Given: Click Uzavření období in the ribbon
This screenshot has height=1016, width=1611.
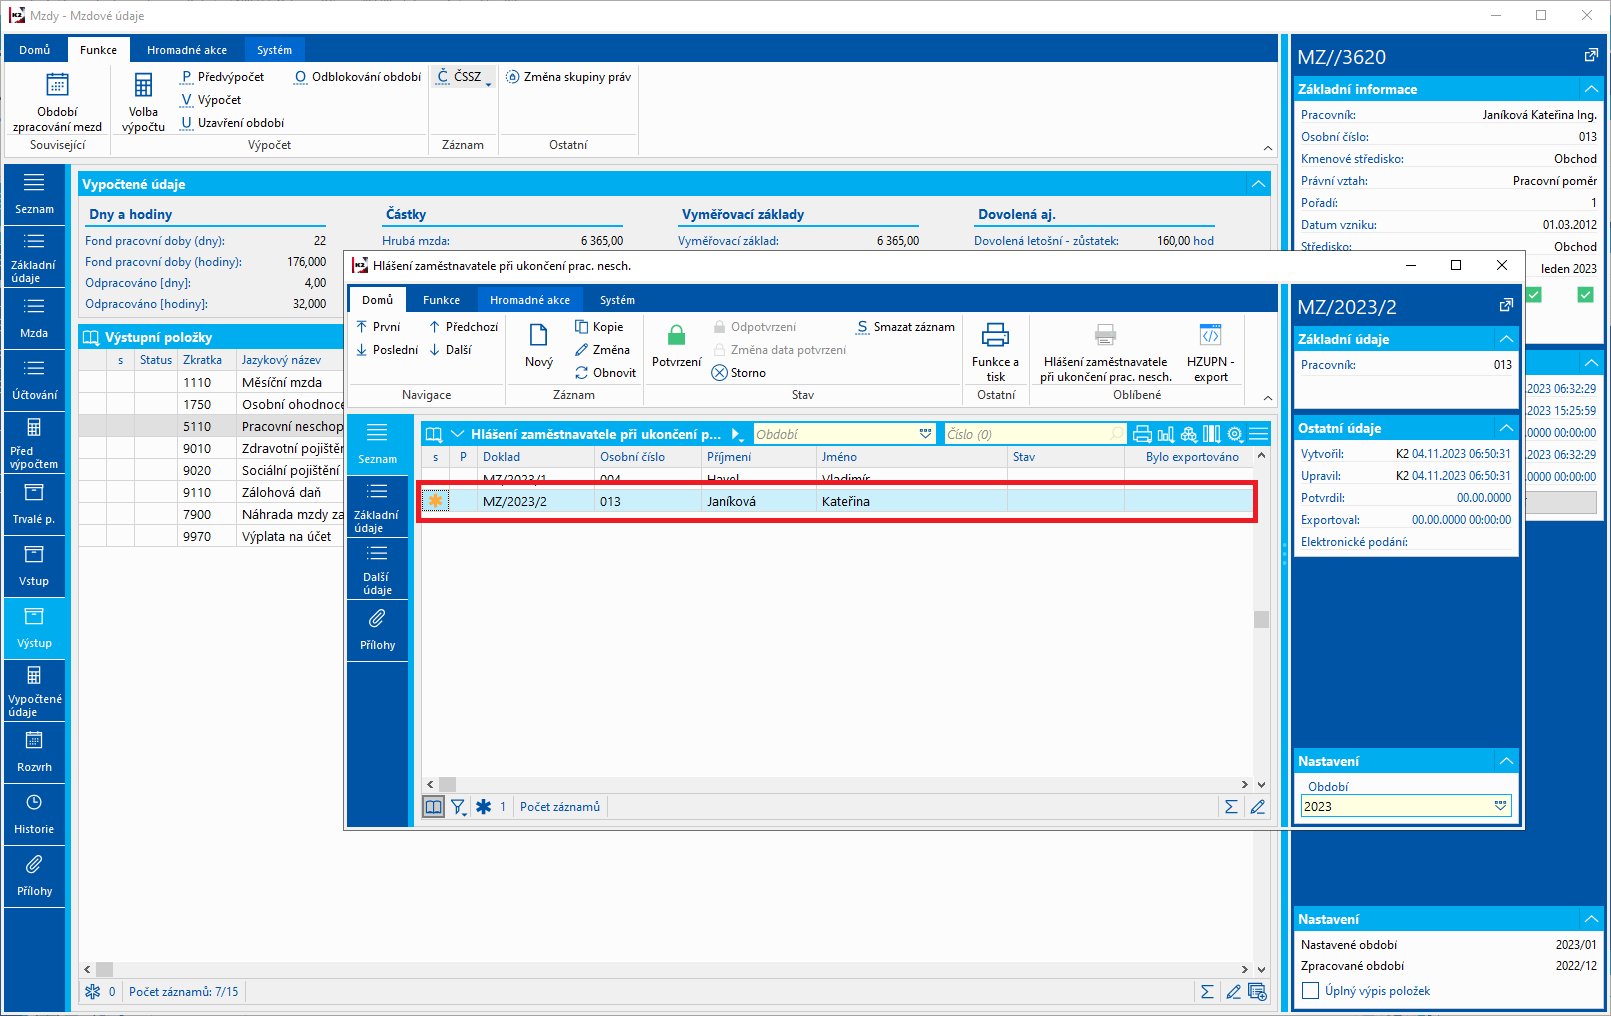Looking at the screenshot, I should (232, 123).
